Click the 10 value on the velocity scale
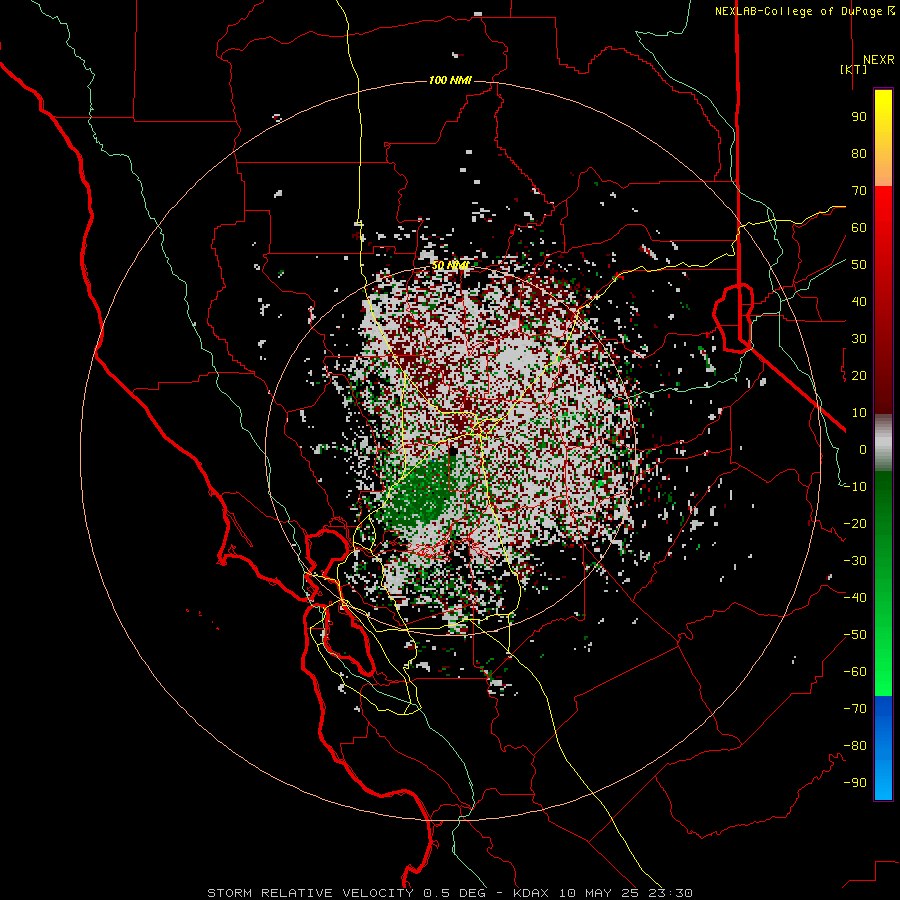This screenshot has height=900, width=900. (859, 413)
